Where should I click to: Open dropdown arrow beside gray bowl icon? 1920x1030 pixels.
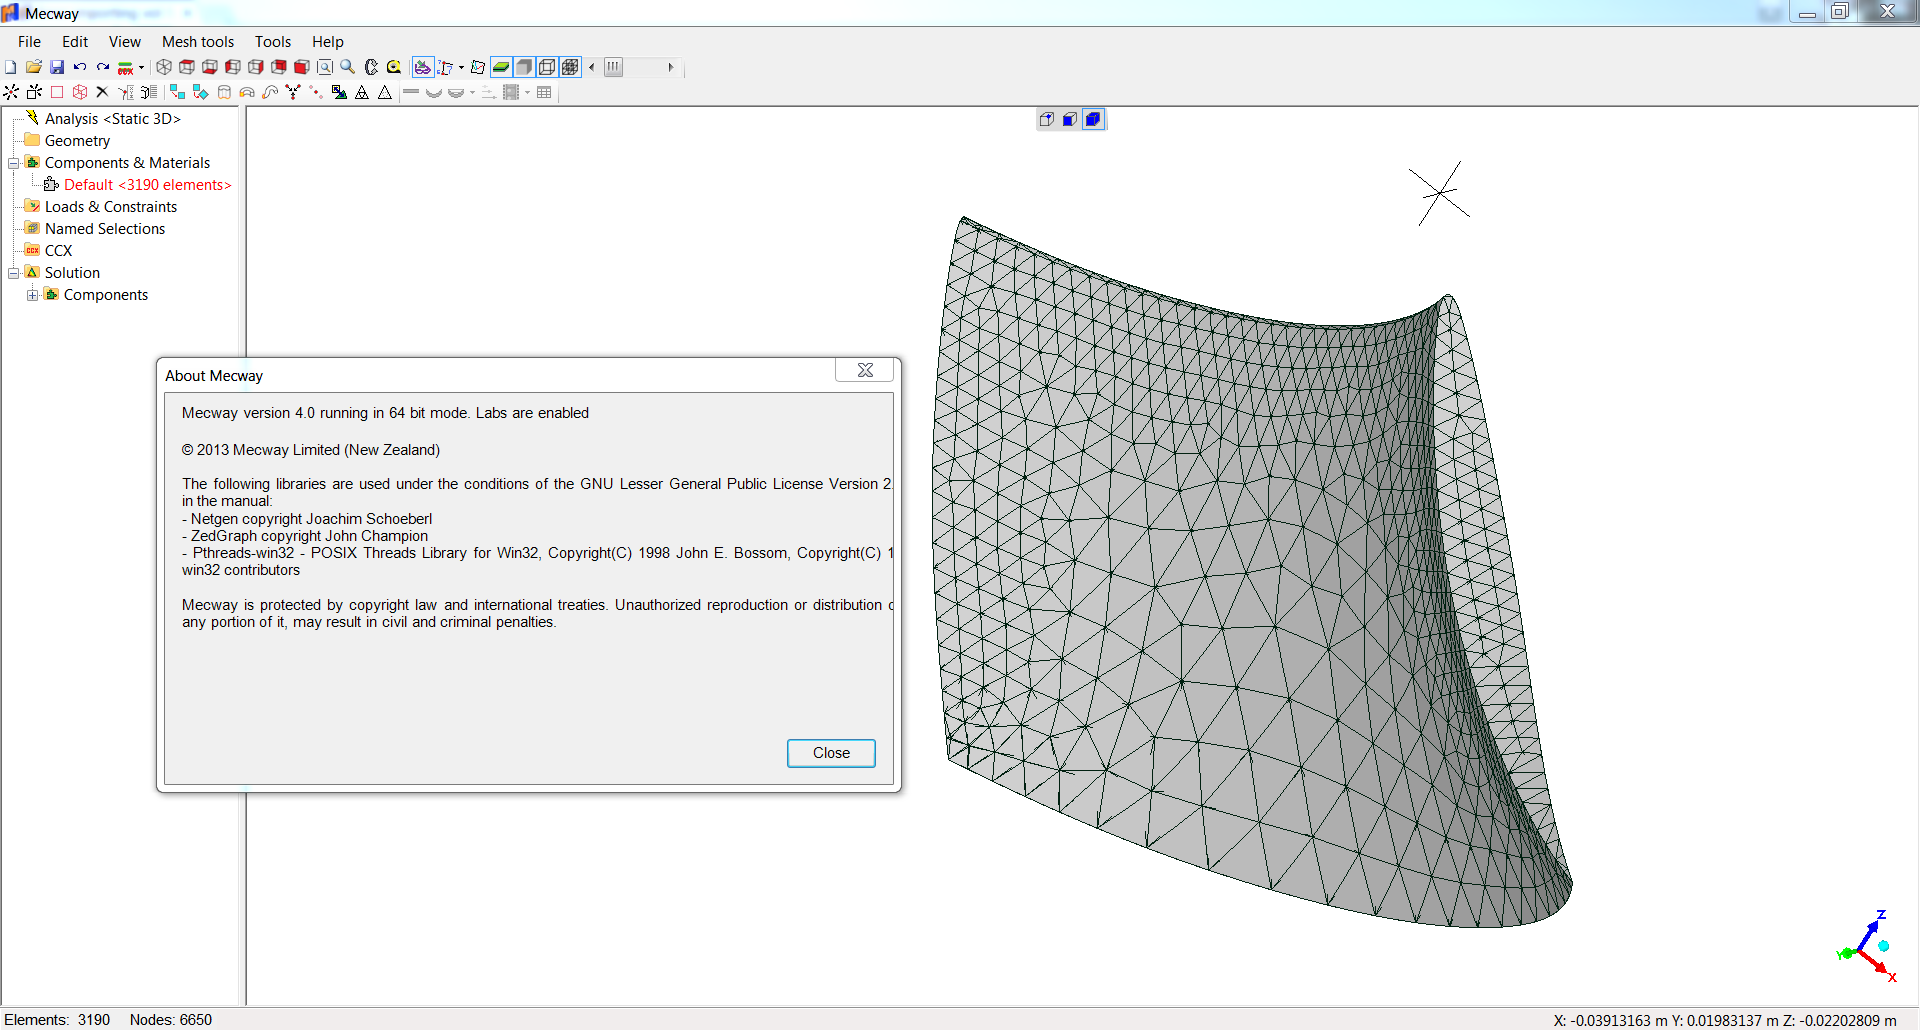(x=472, y=92)
